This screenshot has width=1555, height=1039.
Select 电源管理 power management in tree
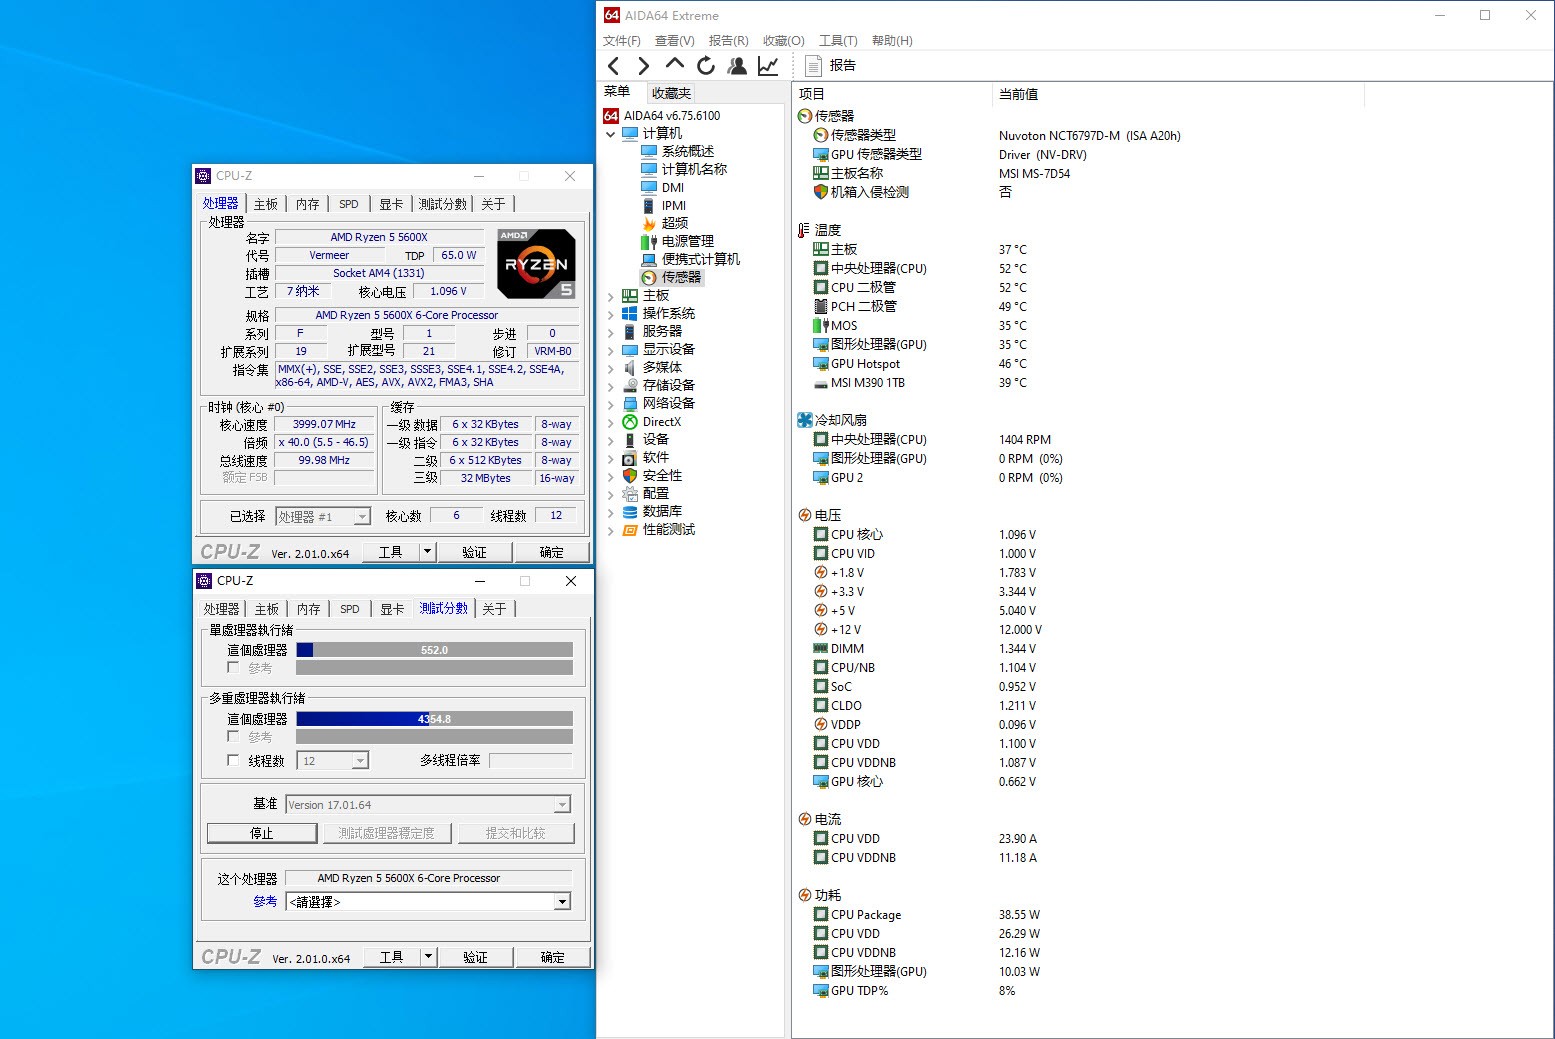(688, 241)
